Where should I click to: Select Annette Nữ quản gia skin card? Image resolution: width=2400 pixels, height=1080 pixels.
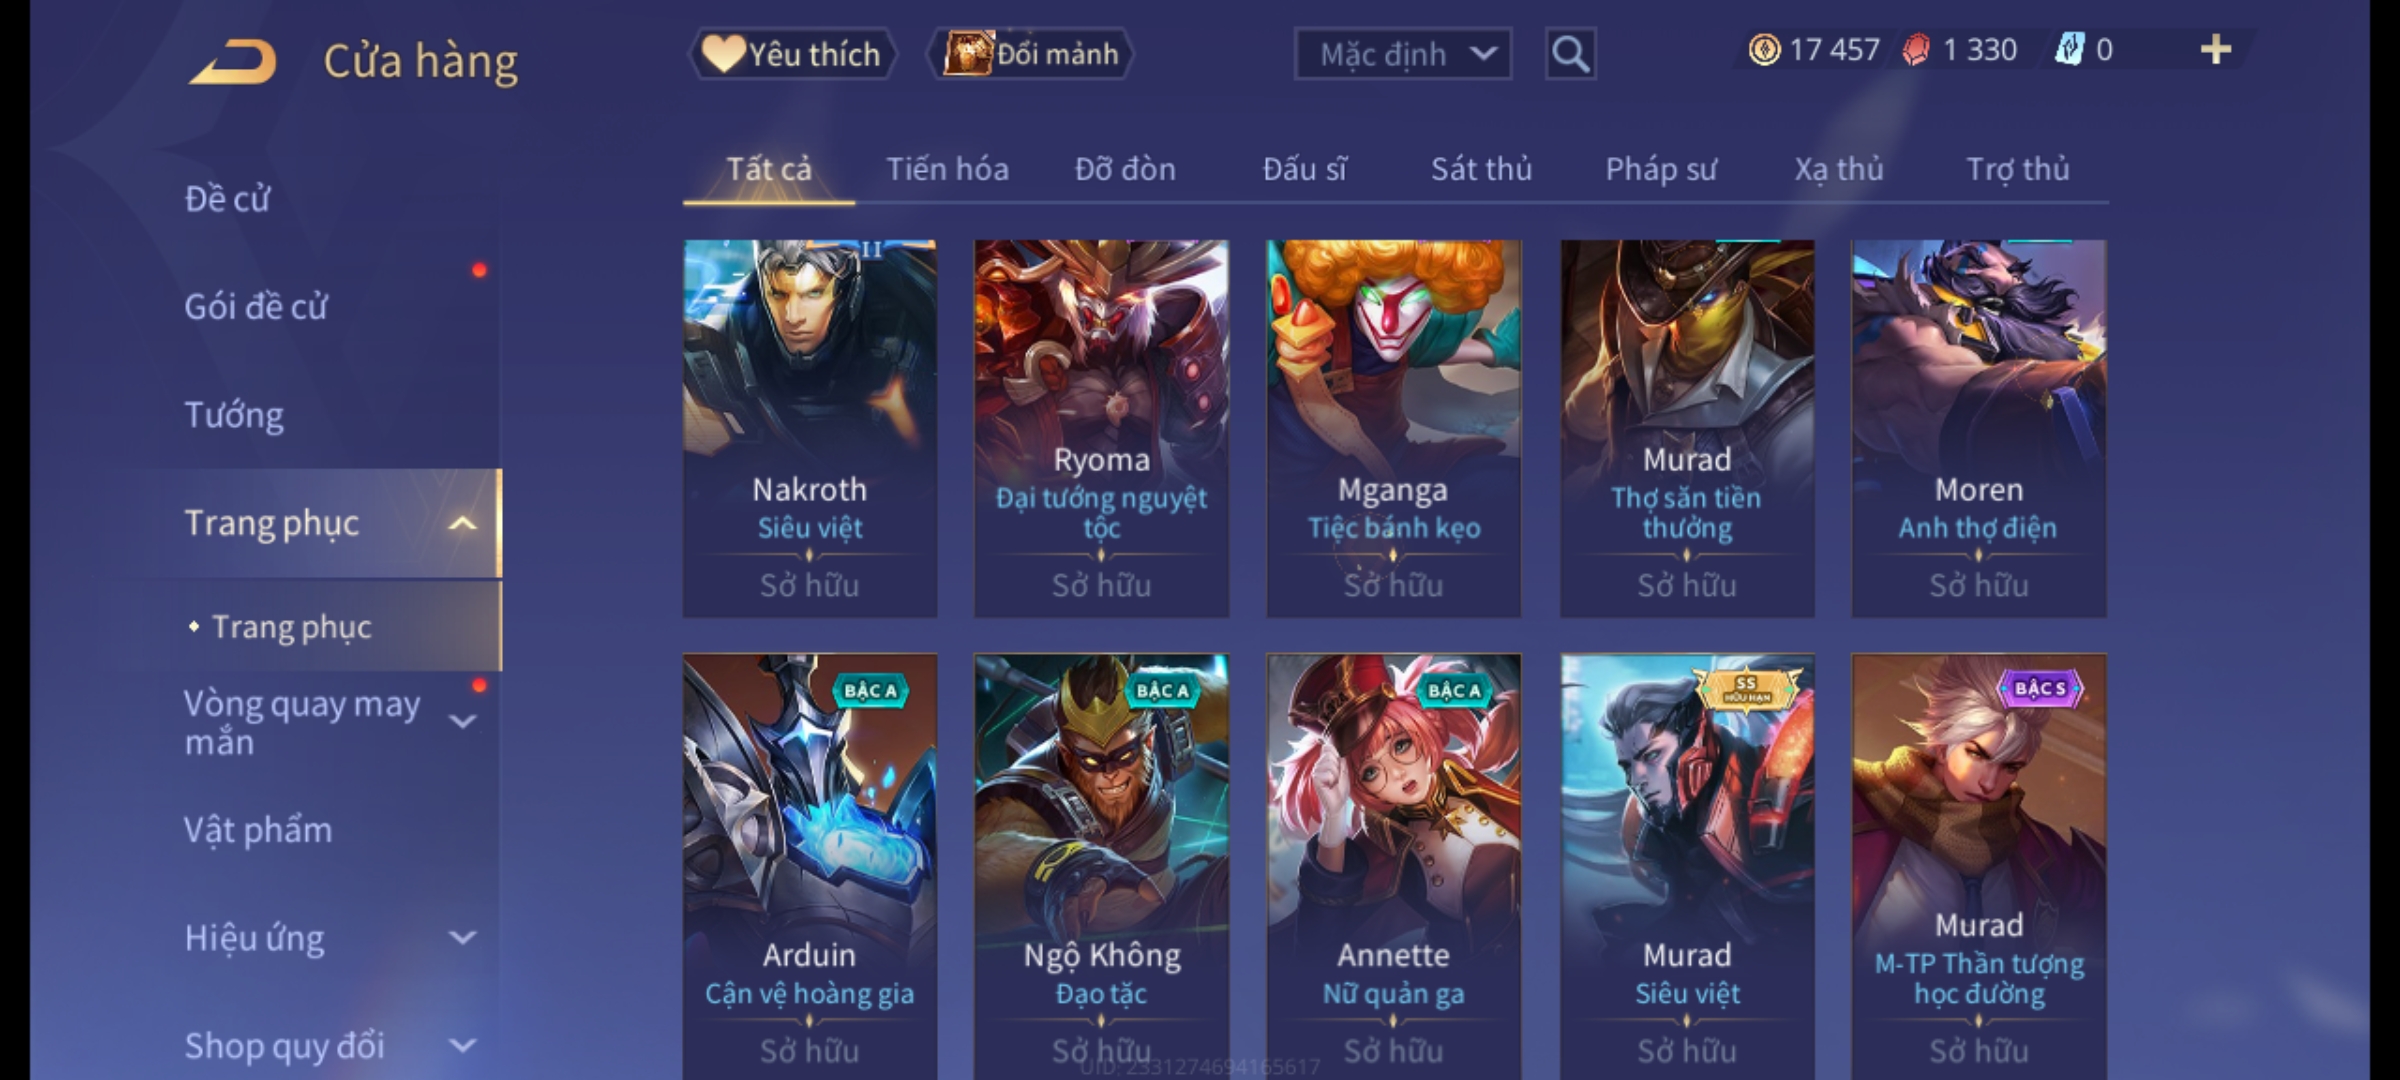[x=1394, y=866]
